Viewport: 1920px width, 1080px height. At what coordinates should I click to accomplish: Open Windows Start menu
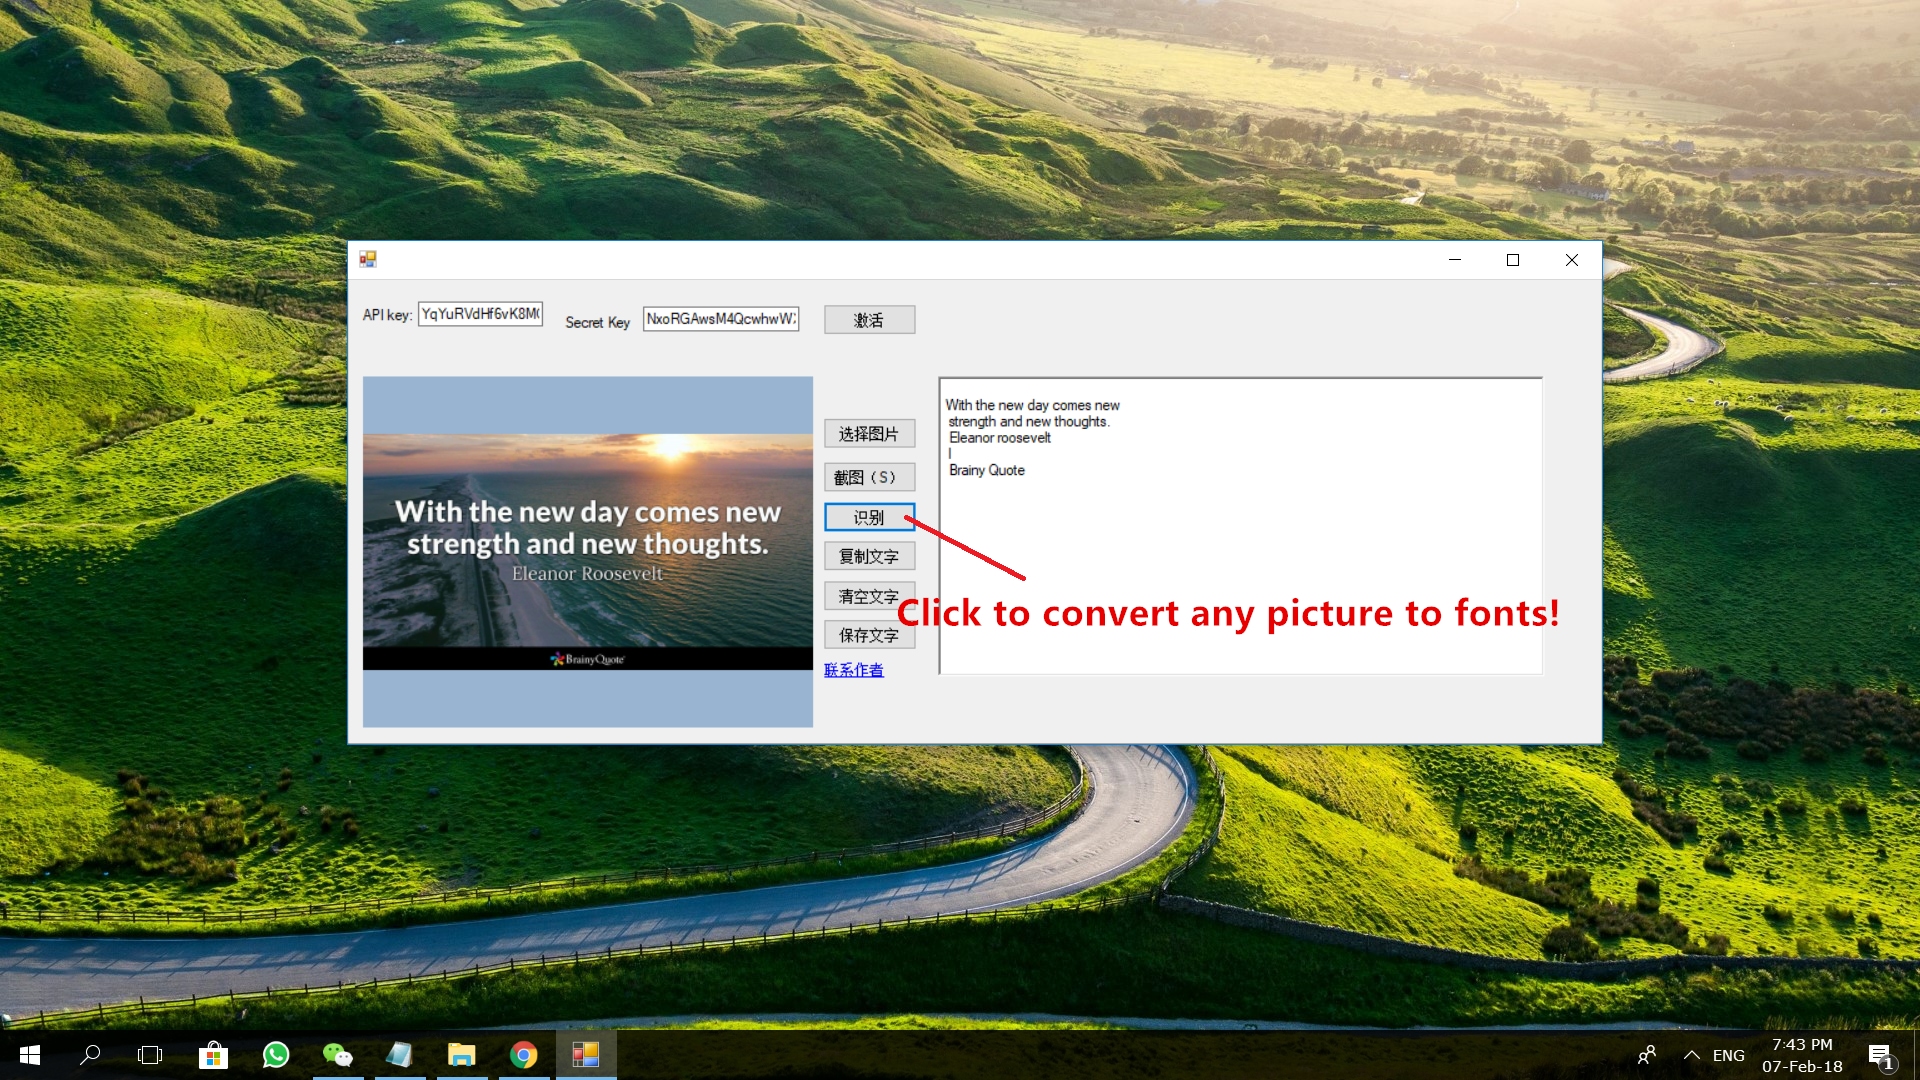[29, 1055]
